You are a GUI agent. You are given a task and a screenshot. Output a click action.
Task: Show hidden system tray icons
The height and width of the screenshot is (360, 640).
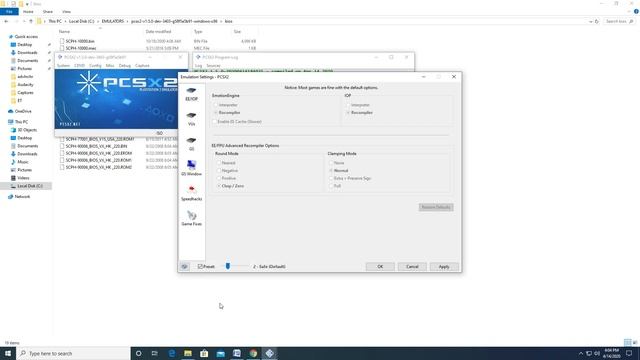(x=581, y=353)
